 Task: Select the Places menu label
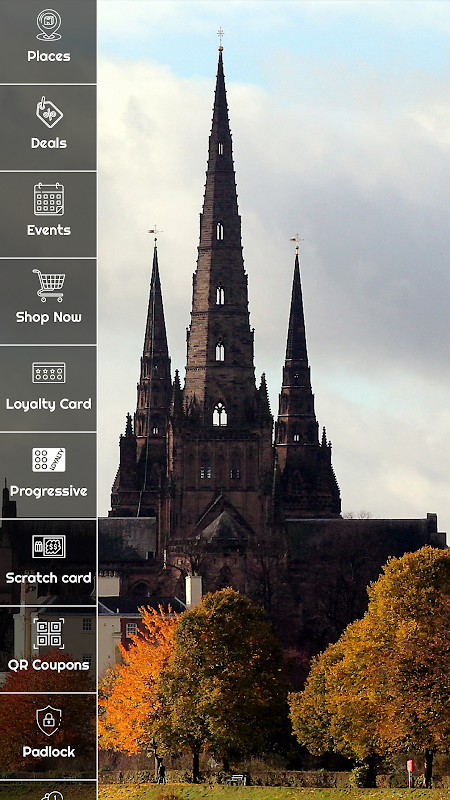pos(48,56)
